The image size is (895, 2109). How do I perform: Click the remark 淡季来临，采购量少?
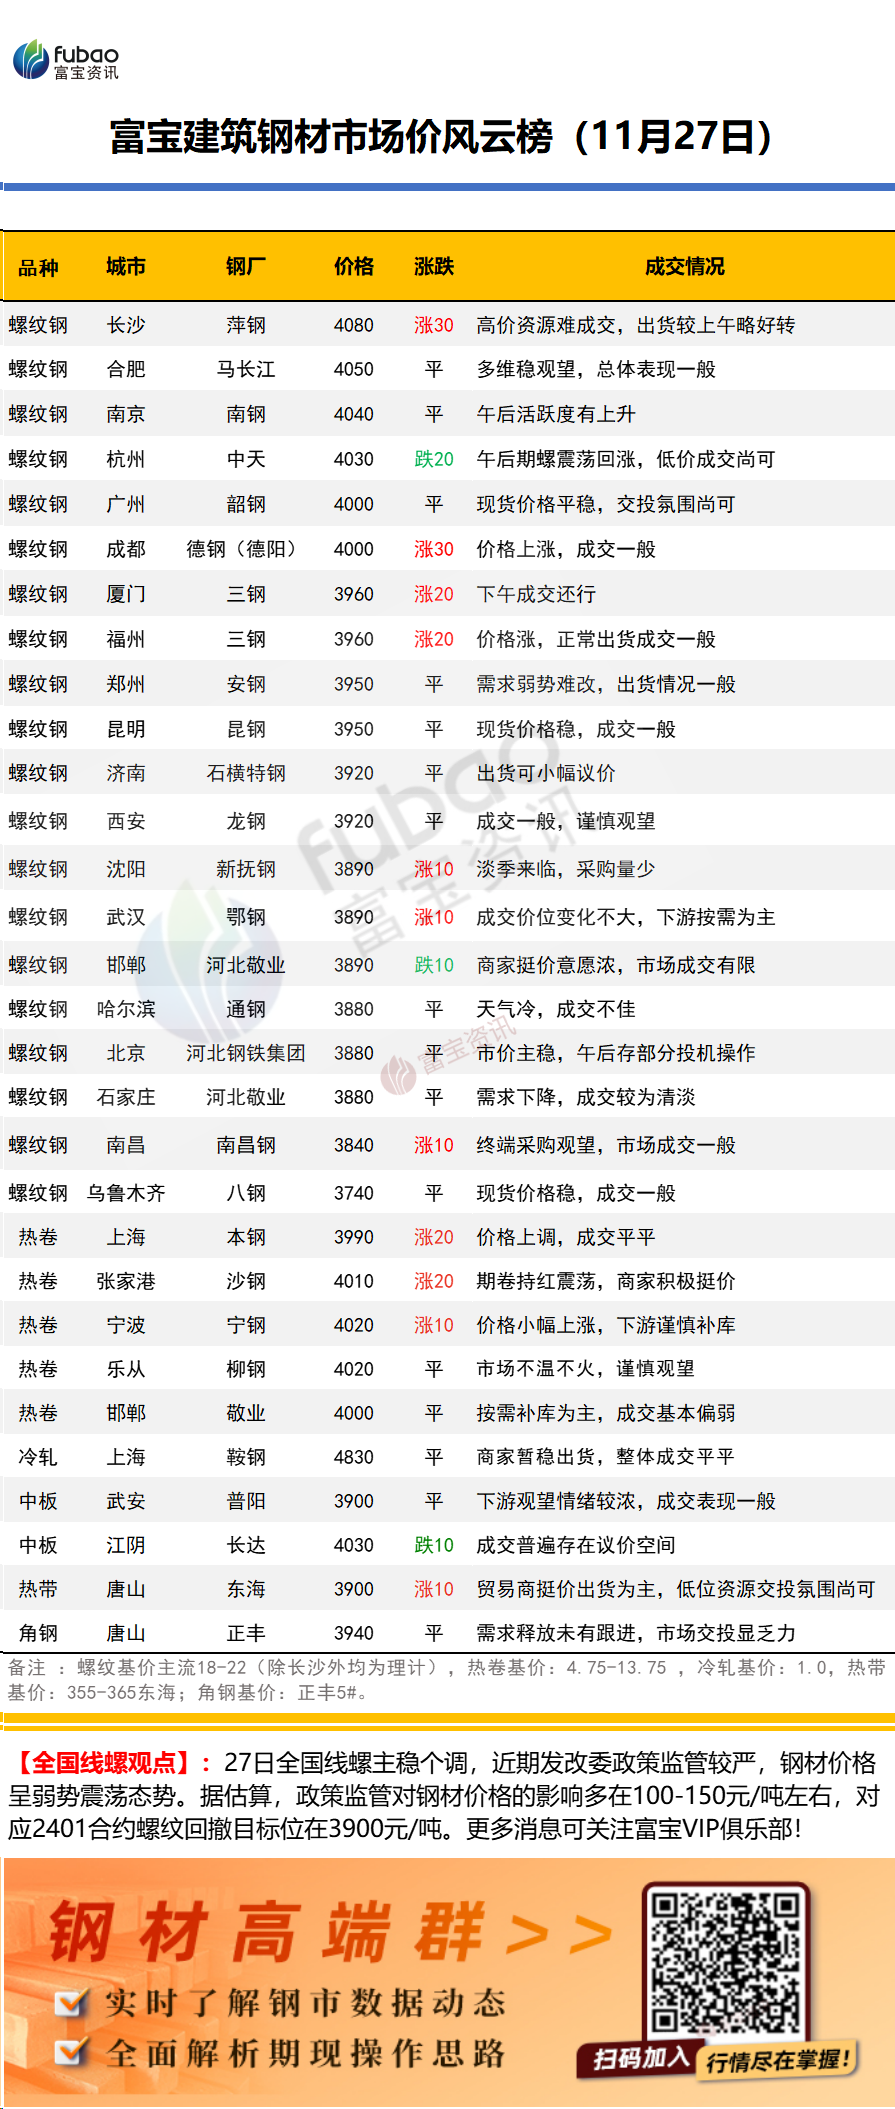[566, 869]
